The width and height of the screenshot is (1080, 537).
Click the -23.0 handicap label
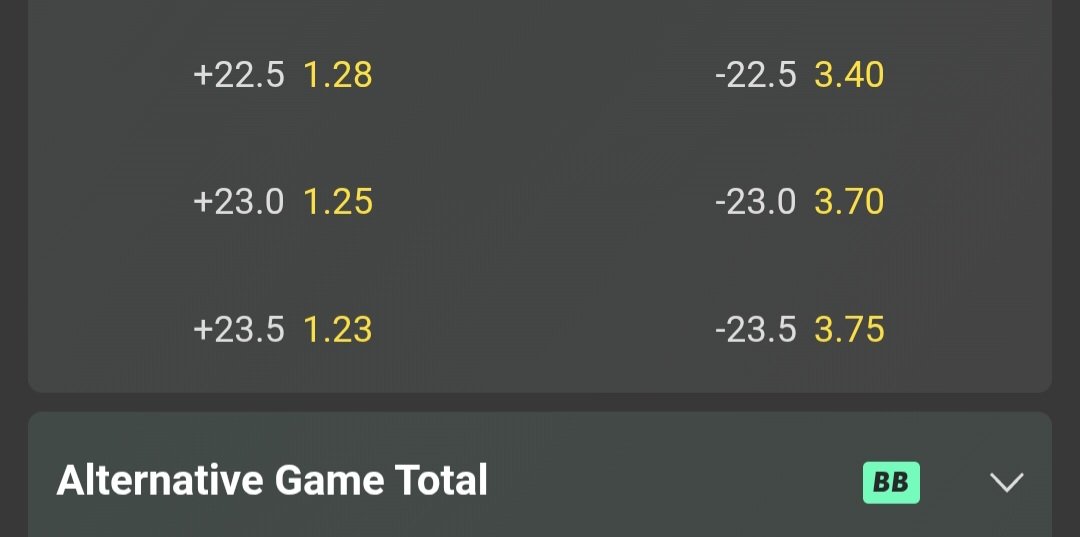[756, 202]
